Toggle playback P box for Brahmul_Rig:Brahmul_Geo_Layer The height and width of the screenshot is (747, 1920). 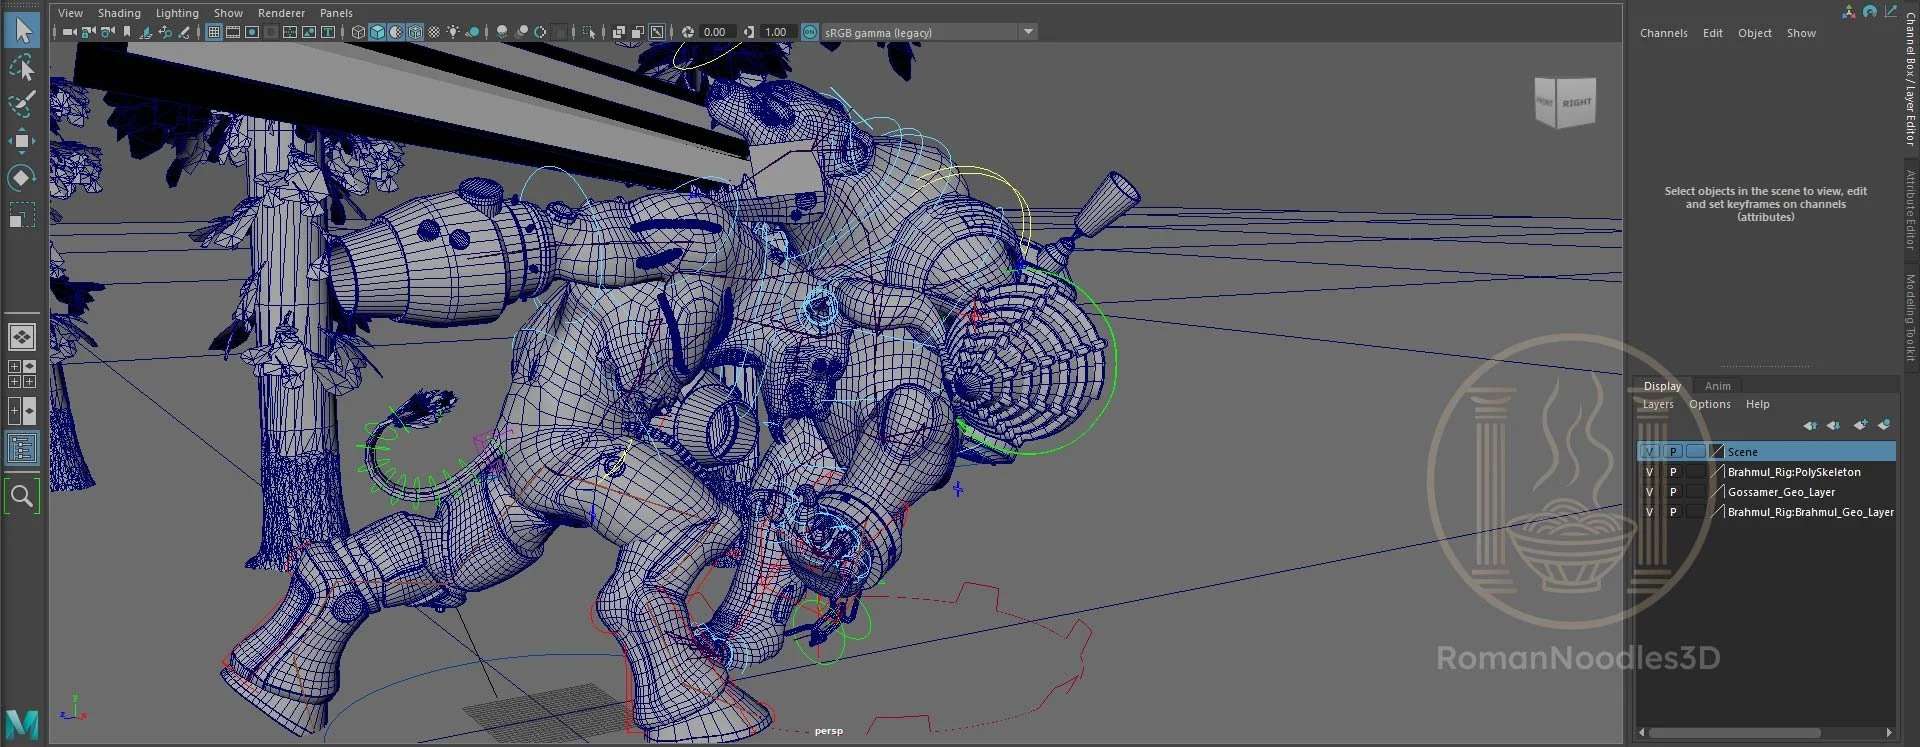tap(1673, 512)
